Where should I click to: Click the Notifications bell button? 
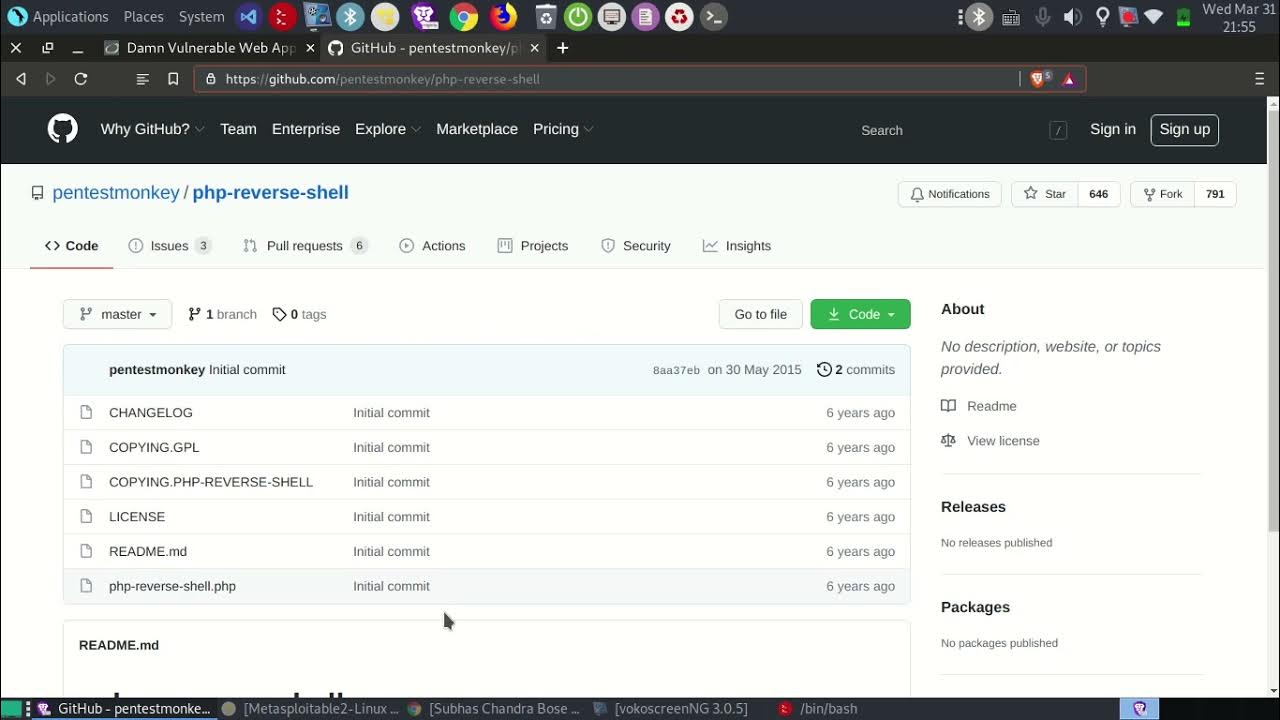(x=950, y=194)
